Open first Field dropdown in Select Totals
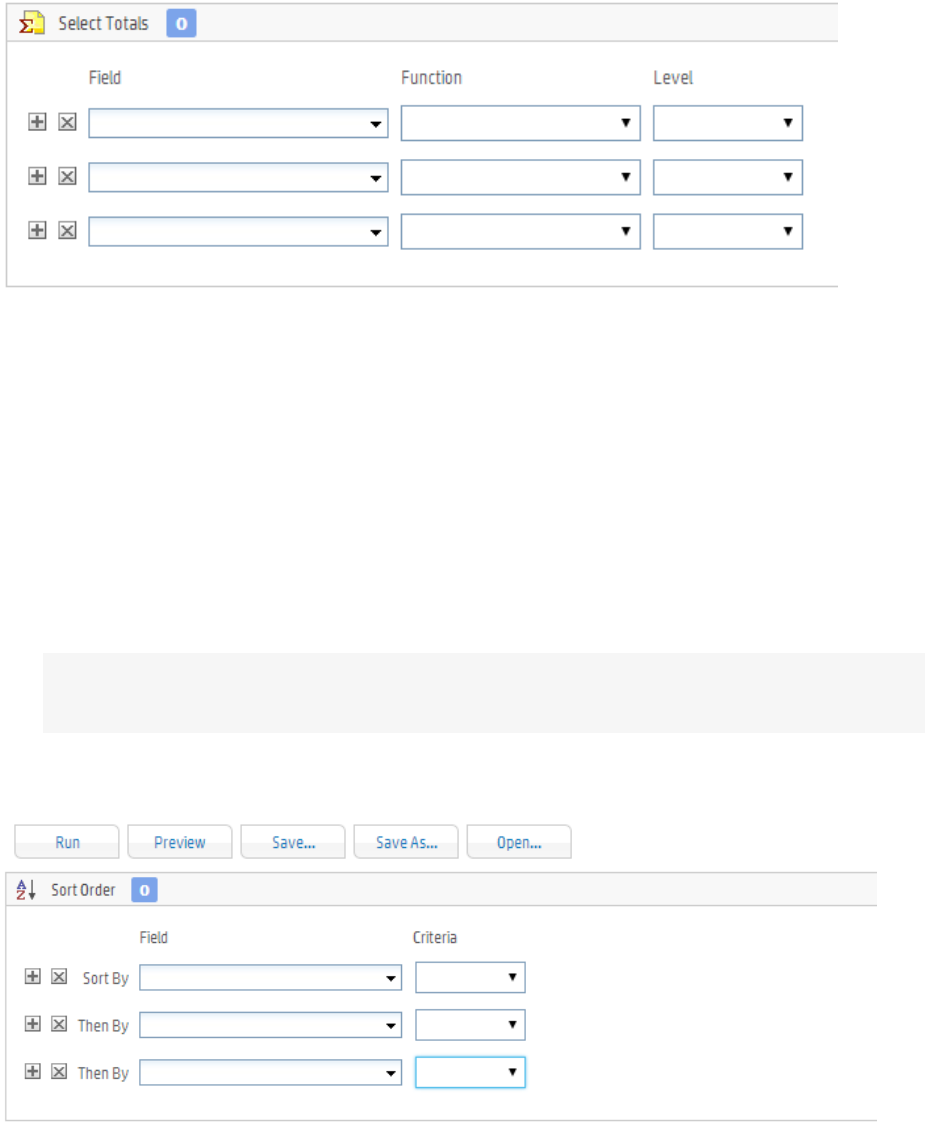925x1124 pixels. pos(238,123)
